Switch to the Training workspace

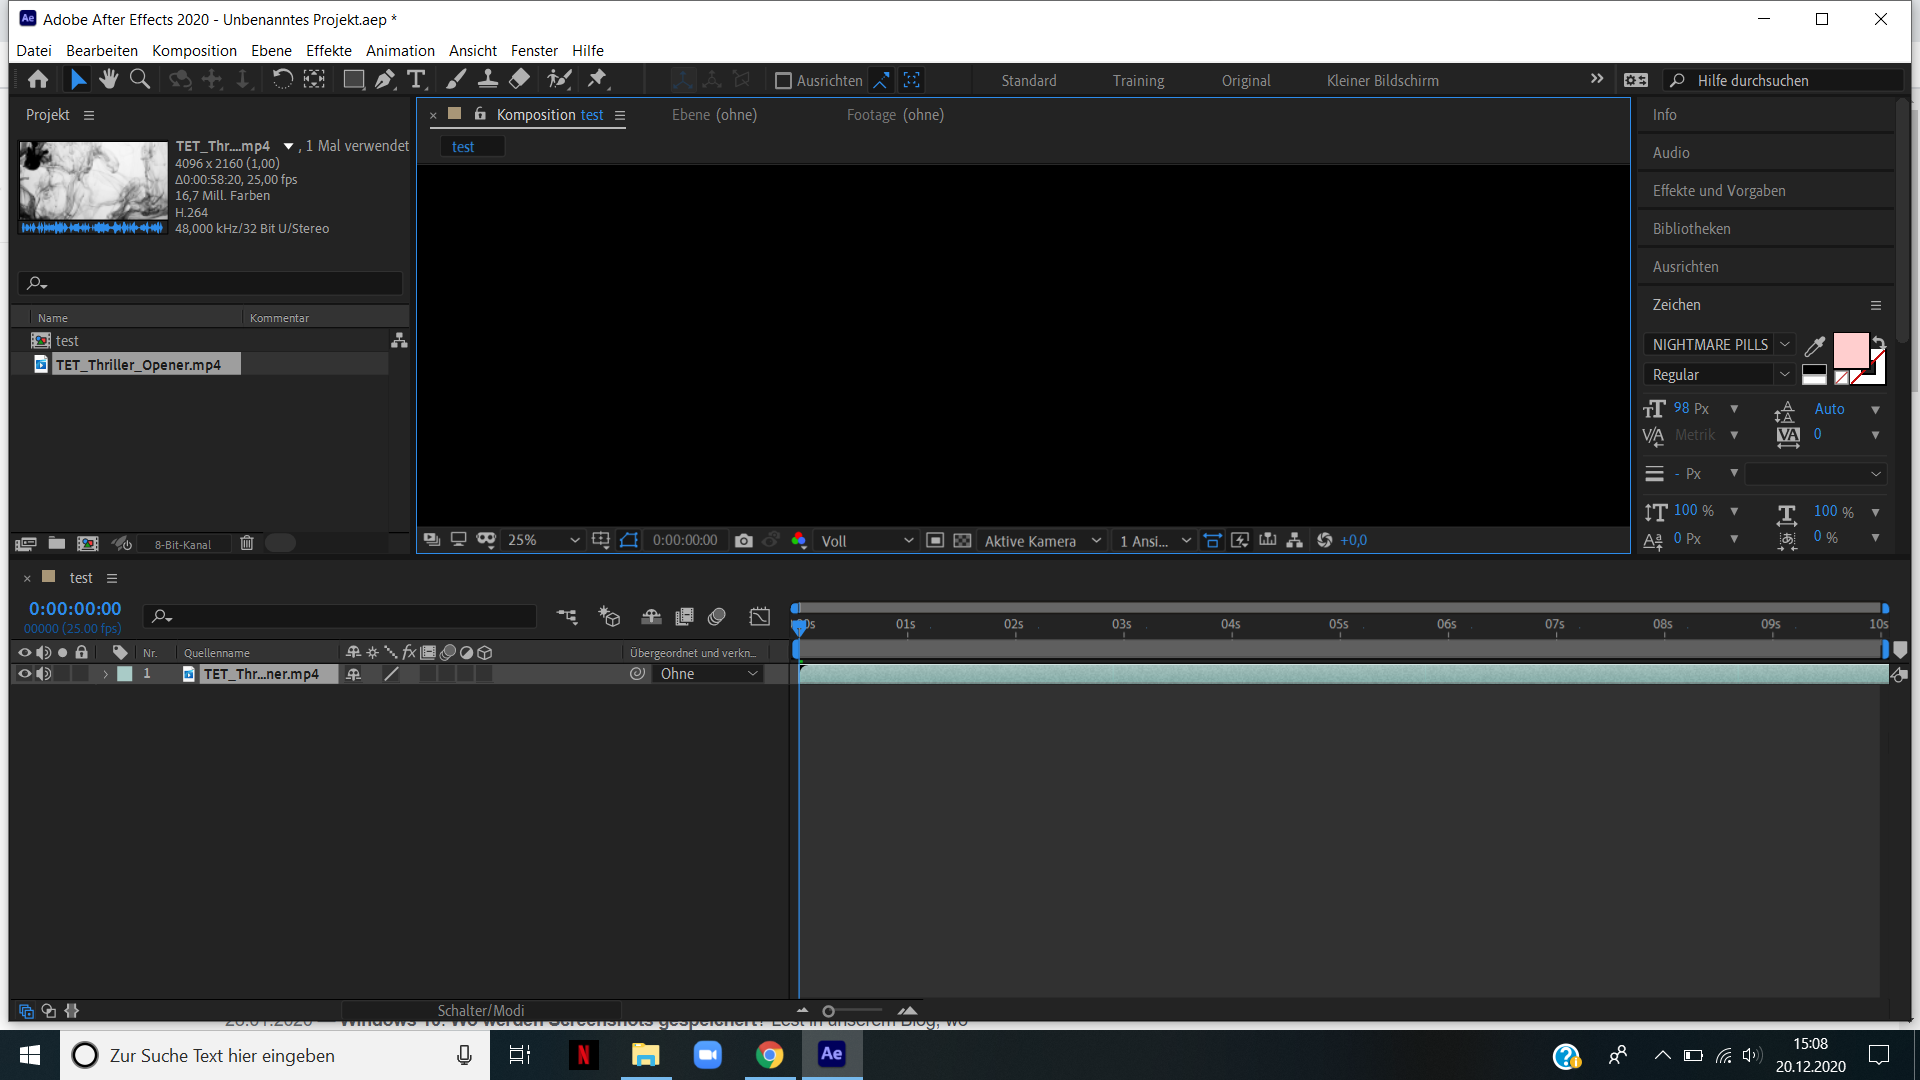point(1138,80)
